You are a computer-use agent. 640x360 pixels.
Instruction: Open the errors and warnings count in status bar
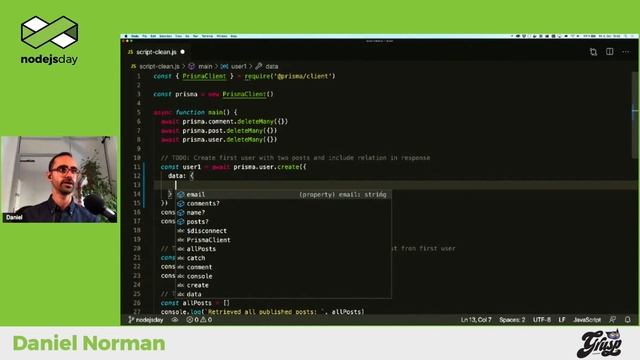tap(199, 320)
